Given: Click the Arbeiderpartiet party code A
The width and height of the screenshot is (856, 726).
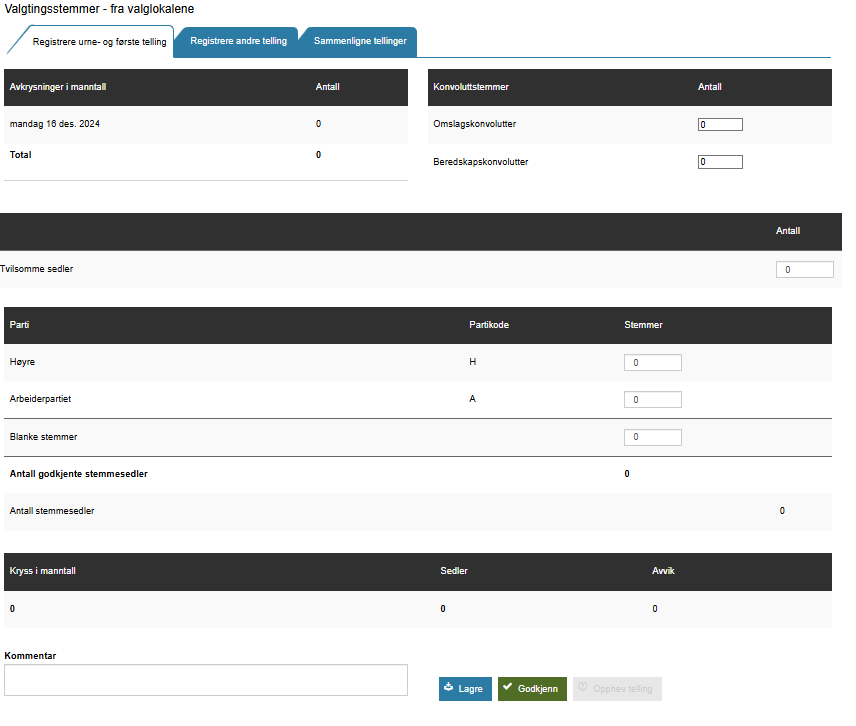Looking at the screenshot, I should tap(472, 399).
